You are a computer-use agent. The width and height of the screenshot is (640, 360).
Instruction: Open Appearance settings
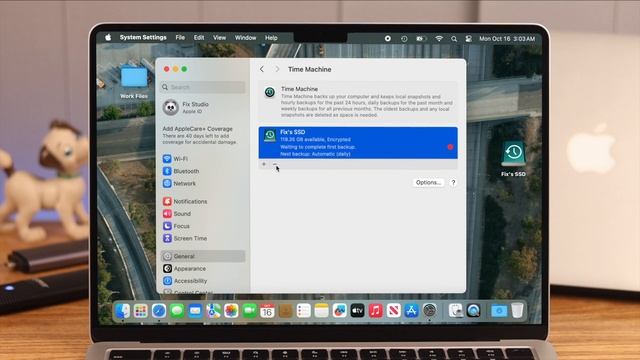pyautogui.click(x=184, y=269)
